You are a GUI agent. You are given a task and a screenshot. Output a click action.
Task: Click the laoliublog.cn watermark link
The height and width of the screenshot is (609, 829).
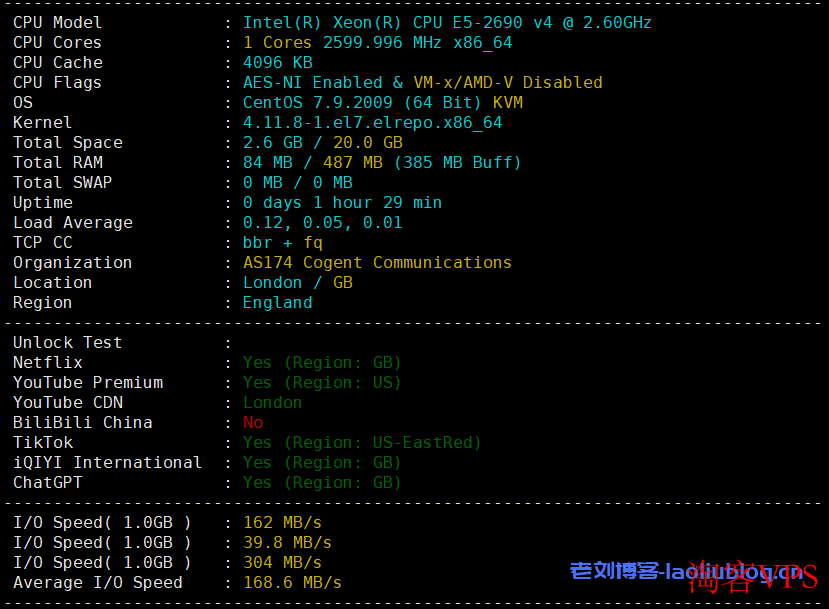687,571
